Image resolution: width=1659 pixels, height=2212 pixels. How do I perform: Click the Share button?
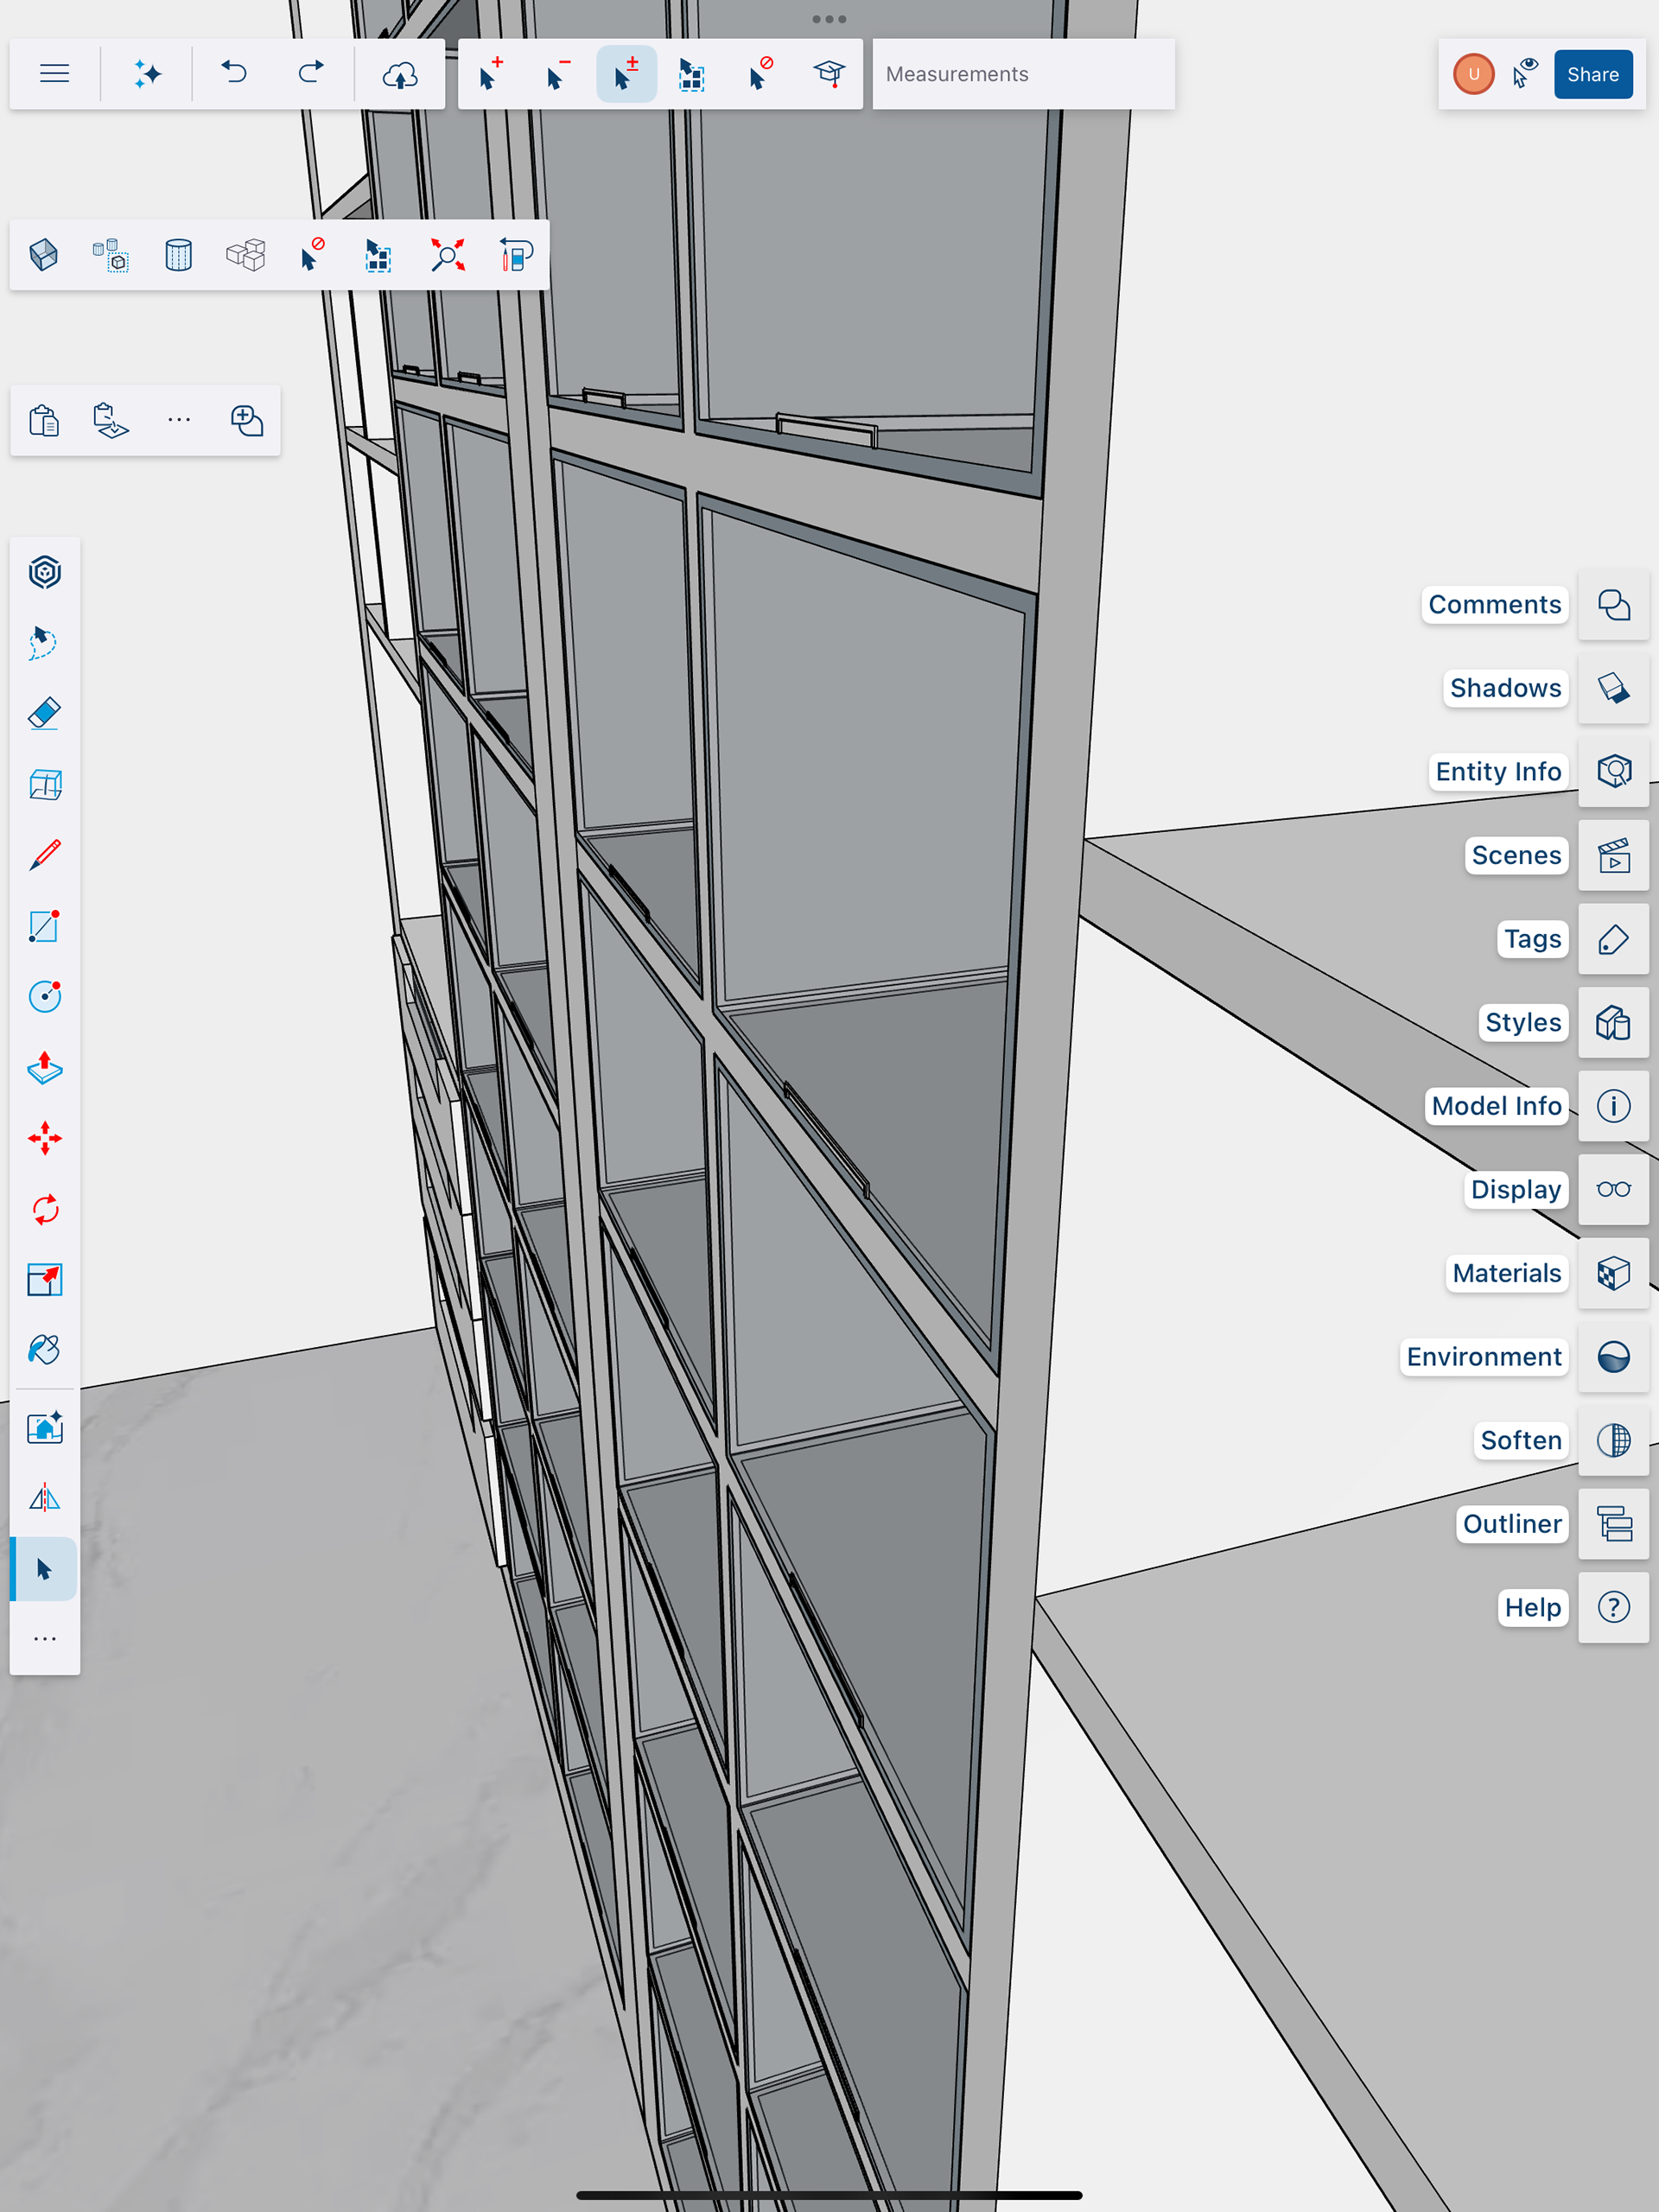coord(1592,74)
